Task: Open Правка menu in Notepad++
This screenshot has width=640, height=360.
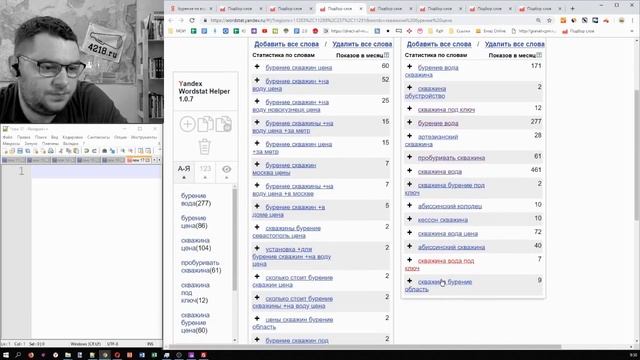Action: [x=24, y=137]
